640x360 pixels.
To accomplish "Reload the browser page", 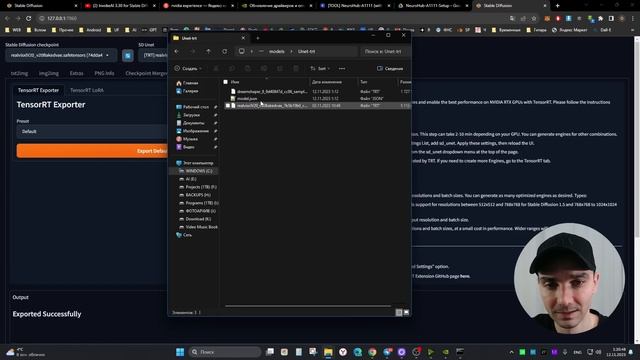I will [x=29, y=18].
